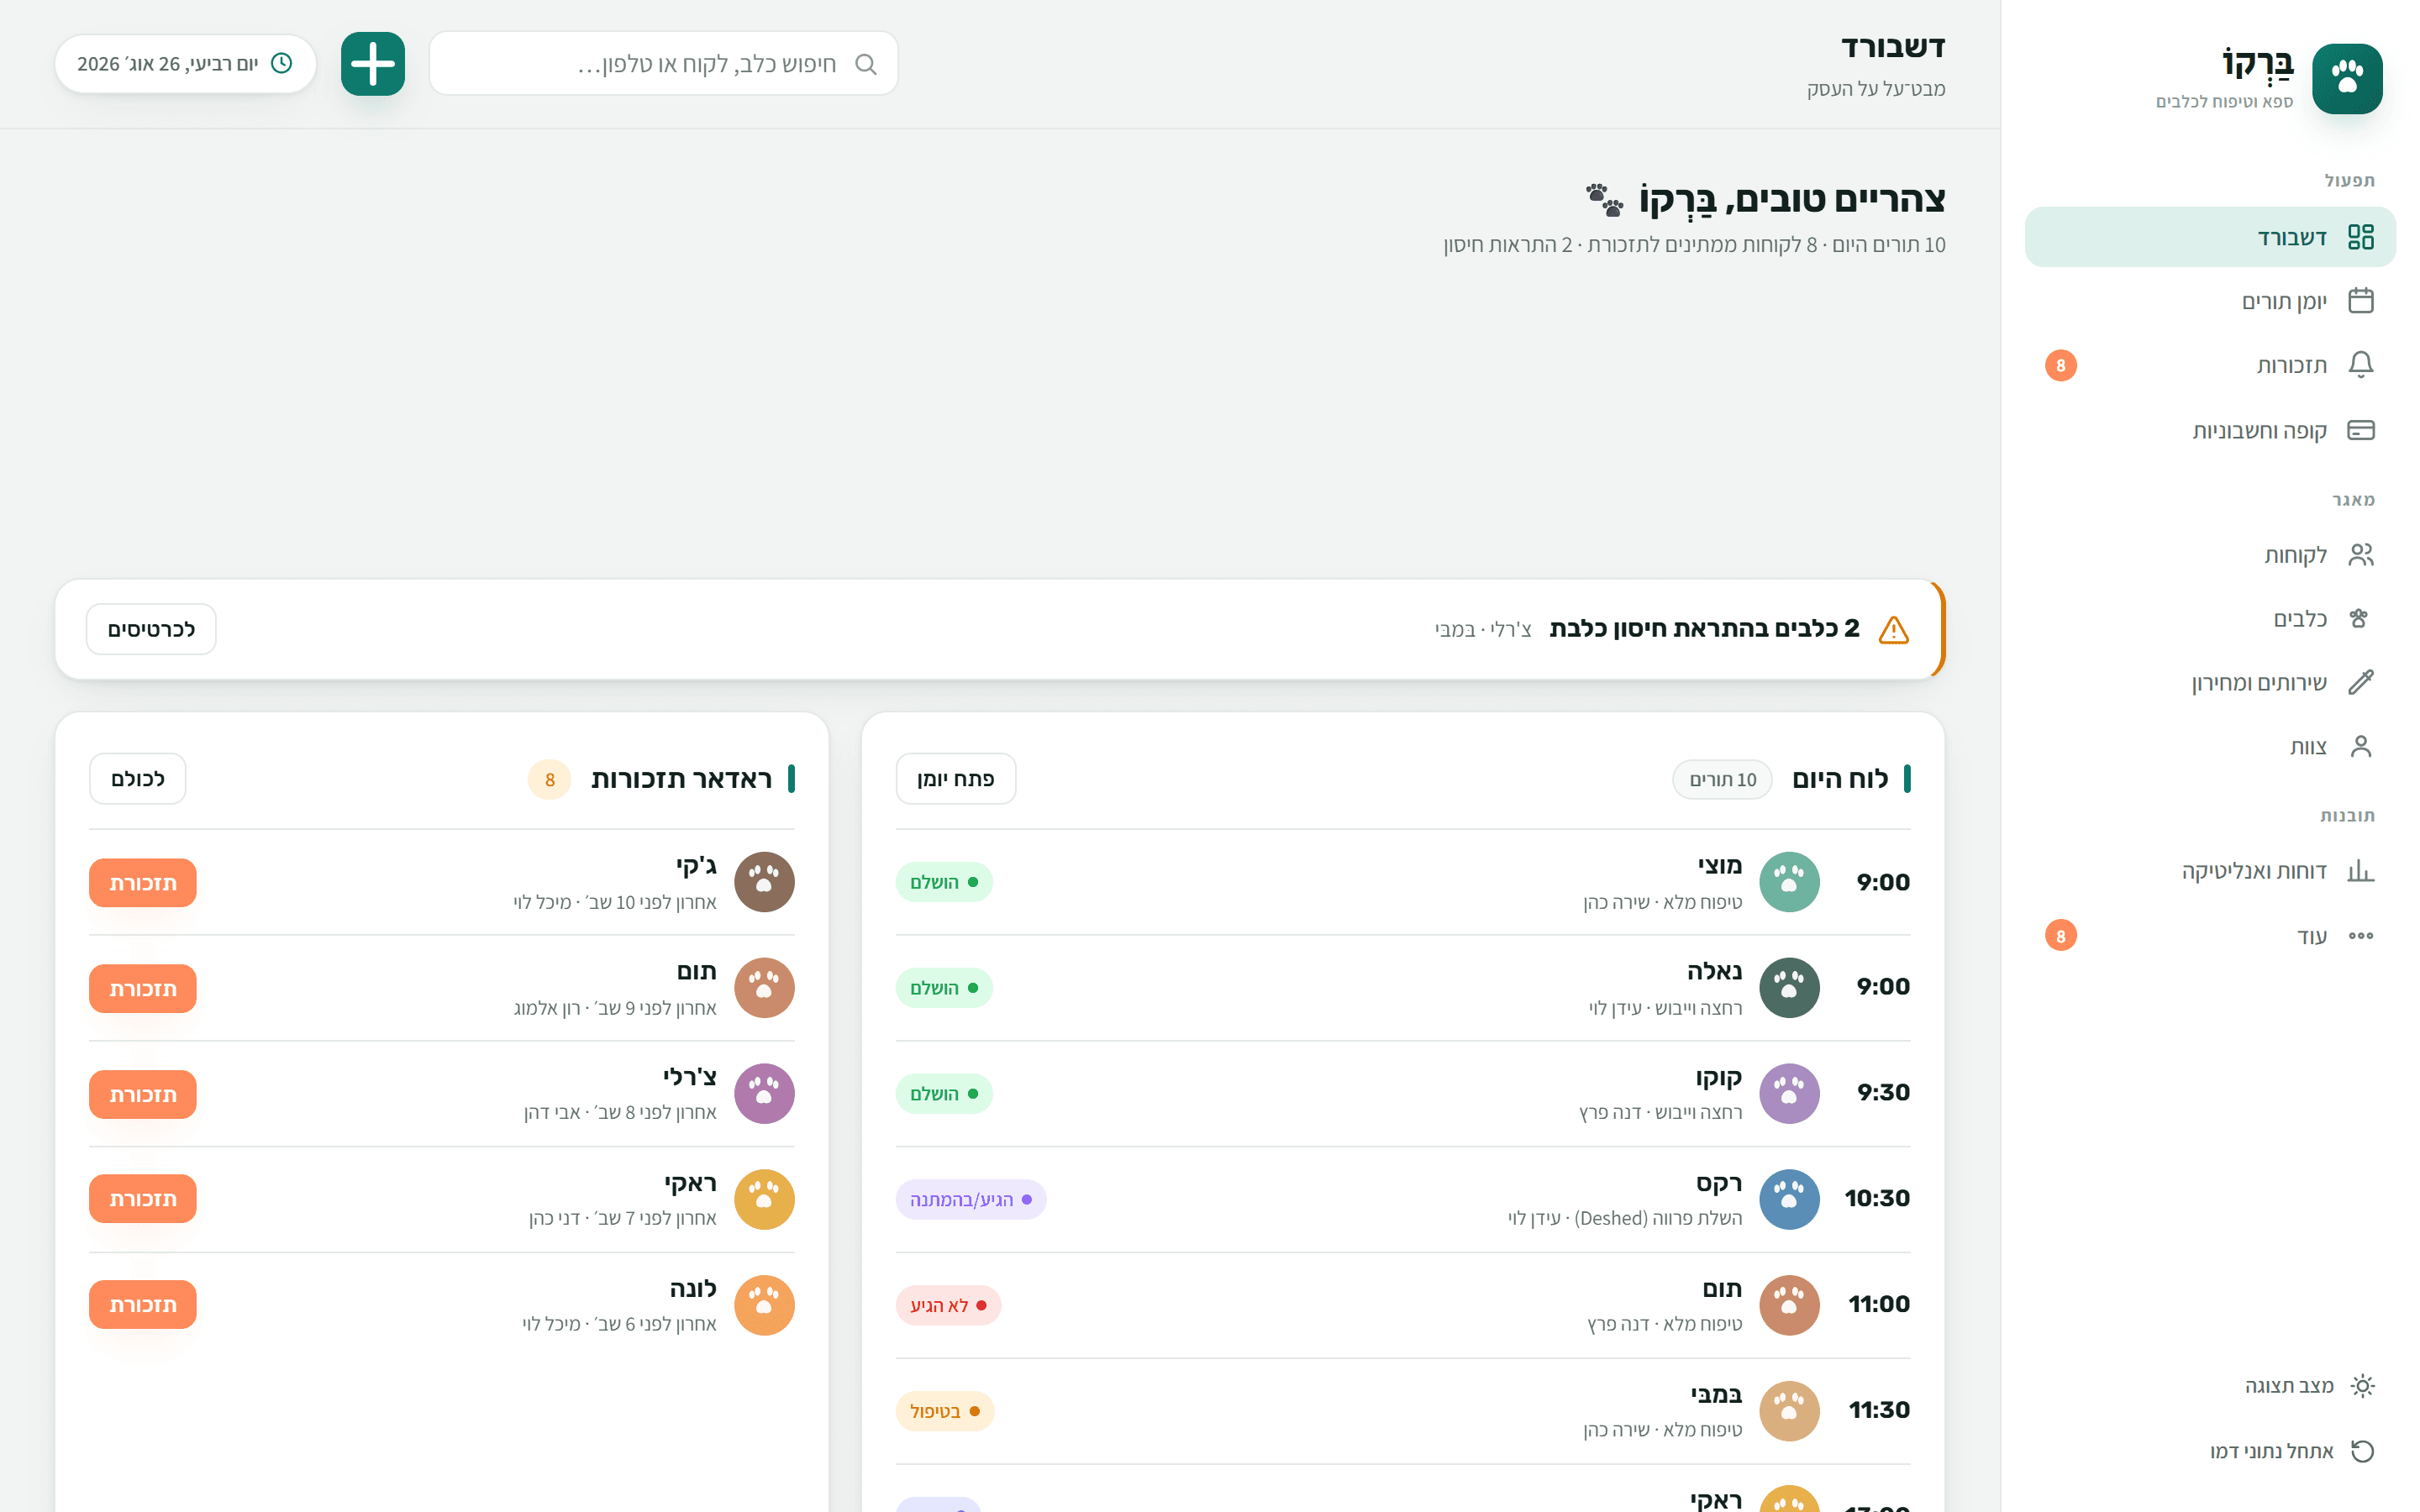Screen dimensions: 2420x1512
Task: Click the reset arrow icon beside אתחל נתוני דמו
Action: pos(2362,1451)
